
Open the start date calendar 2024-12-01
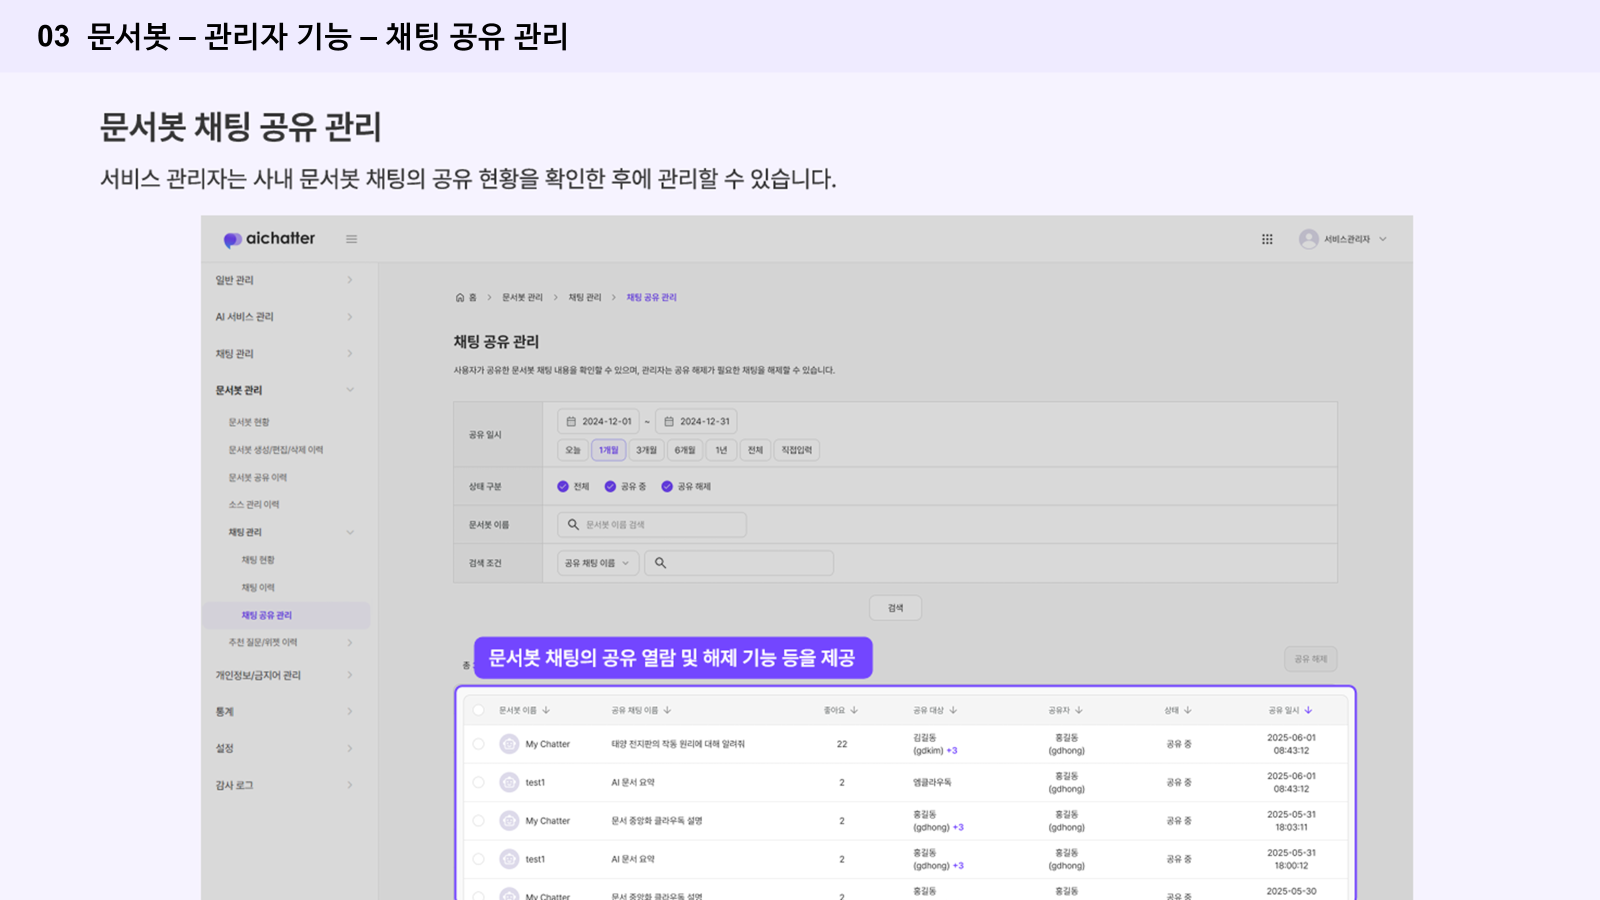tap(598, 421)
